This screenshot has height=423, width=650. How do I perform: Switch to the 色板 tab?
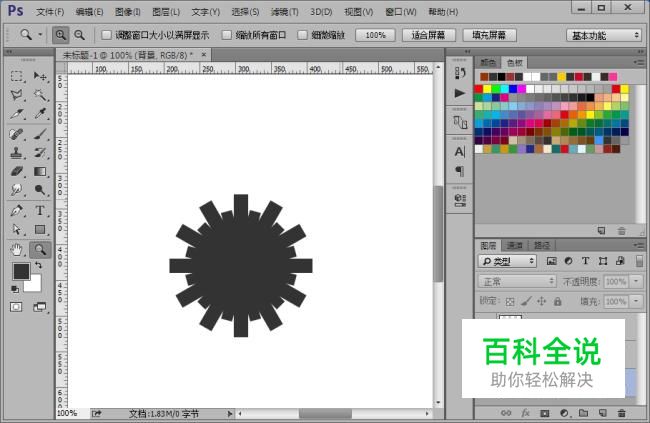pos(514,63)
